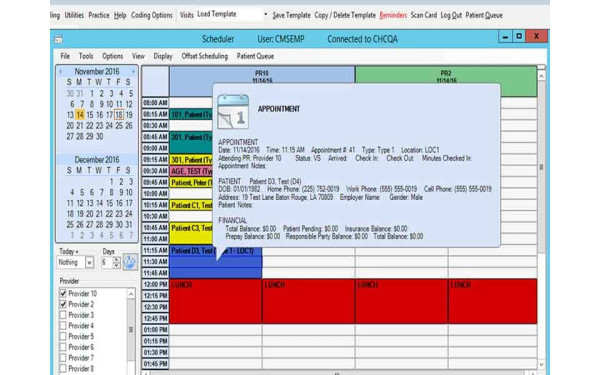Open the Display menu

pyautogui.click(x=163, y=56)
